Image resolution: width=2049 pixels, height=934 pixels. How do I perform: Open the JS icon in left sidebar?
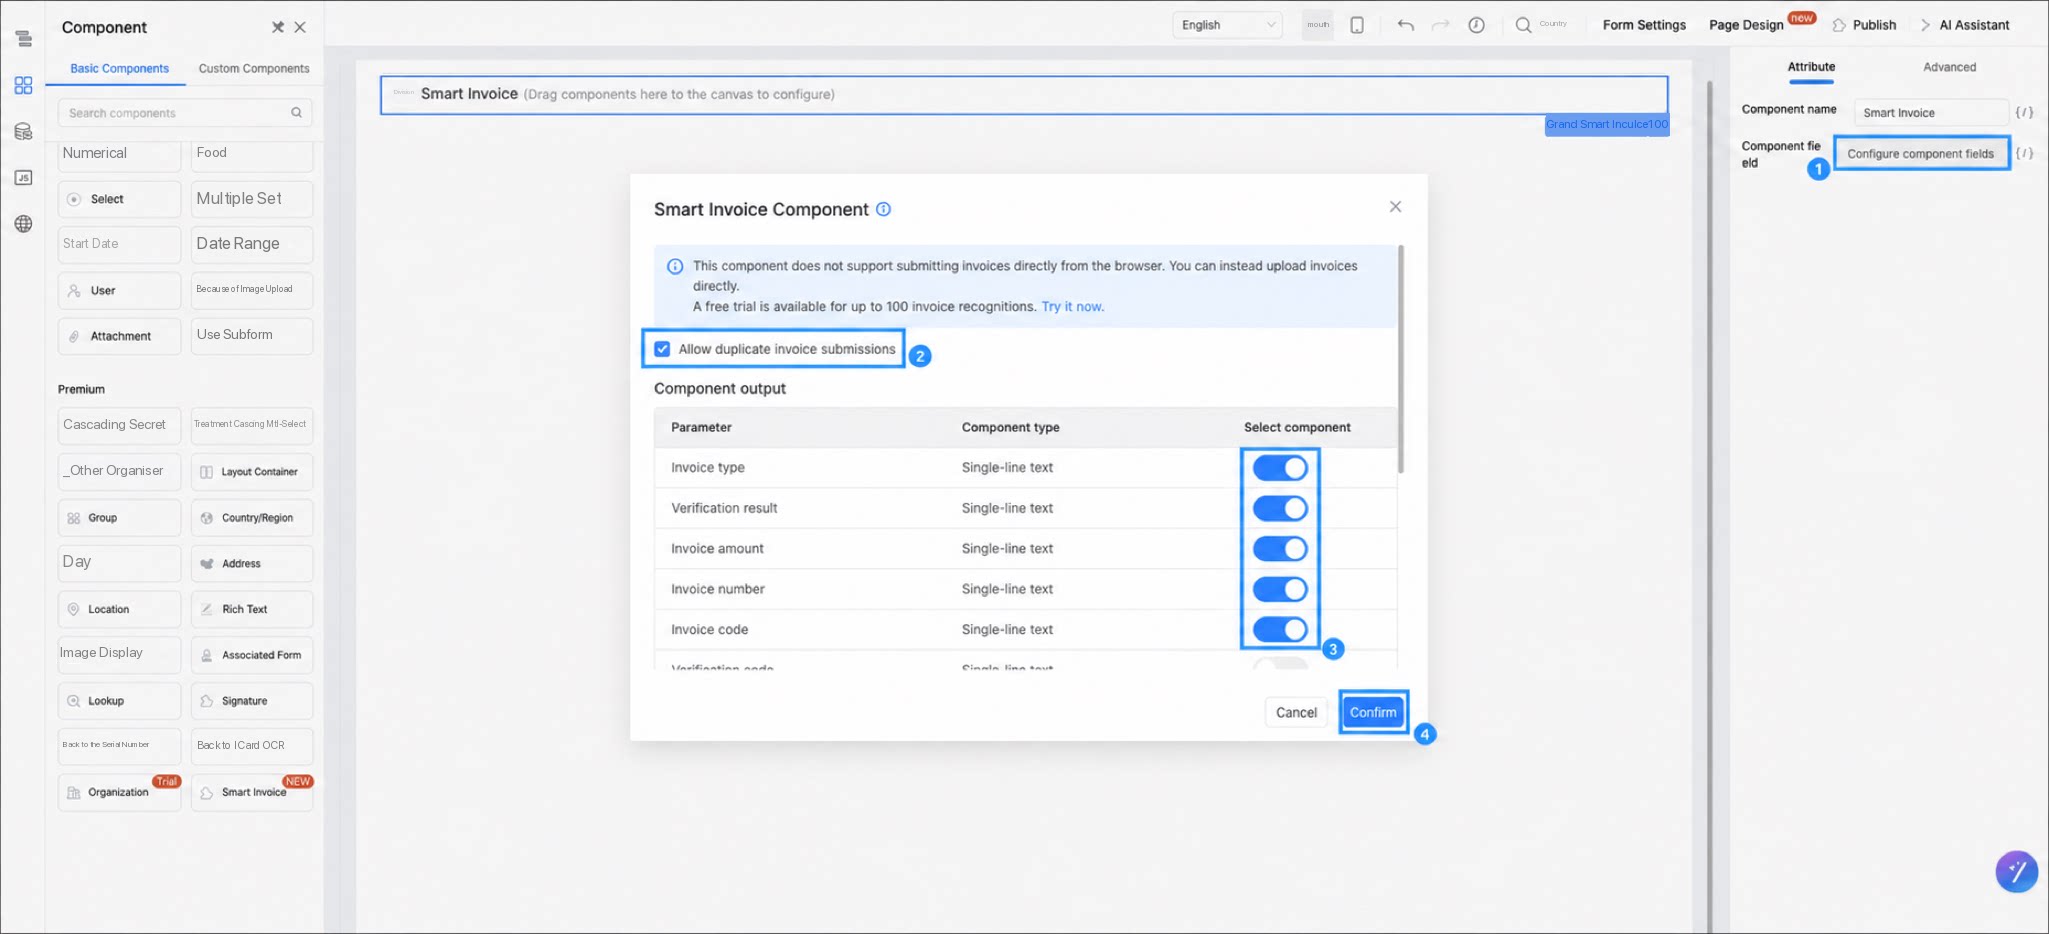(23, 178)
